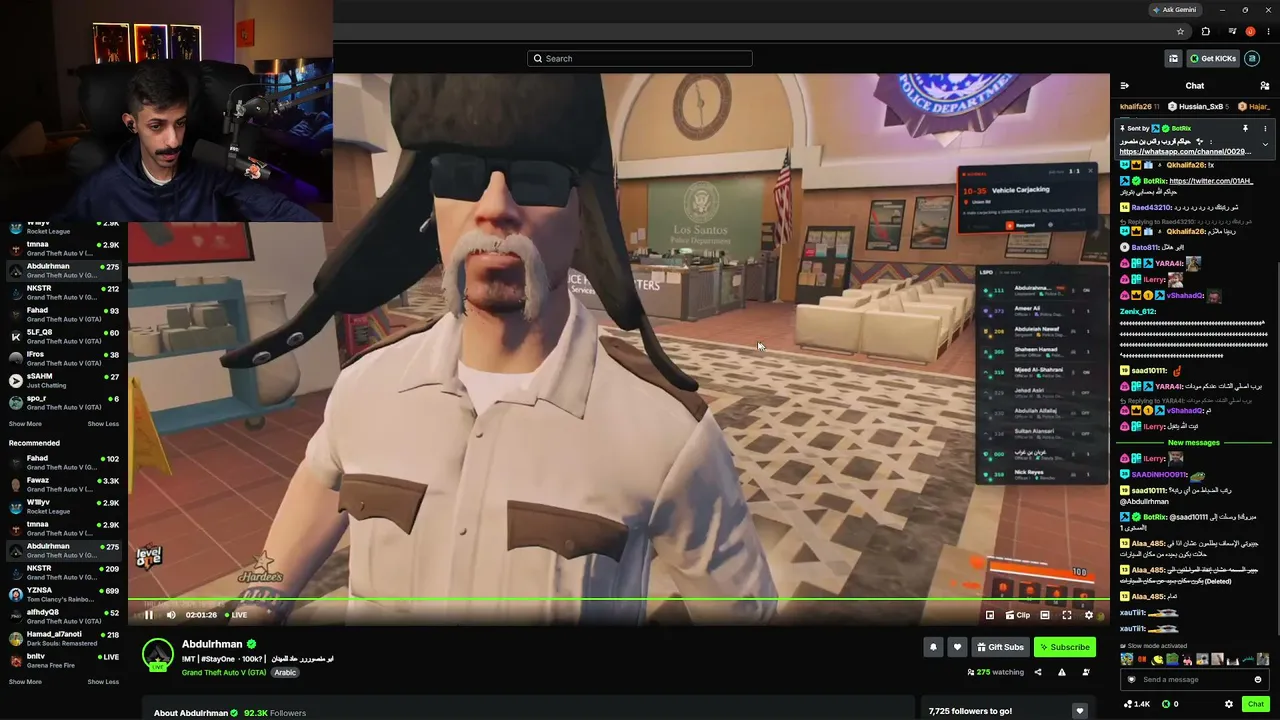Open the emote picker in chat input
The width and height of the screenshot is (1280, 720).
pos(1258,680)
